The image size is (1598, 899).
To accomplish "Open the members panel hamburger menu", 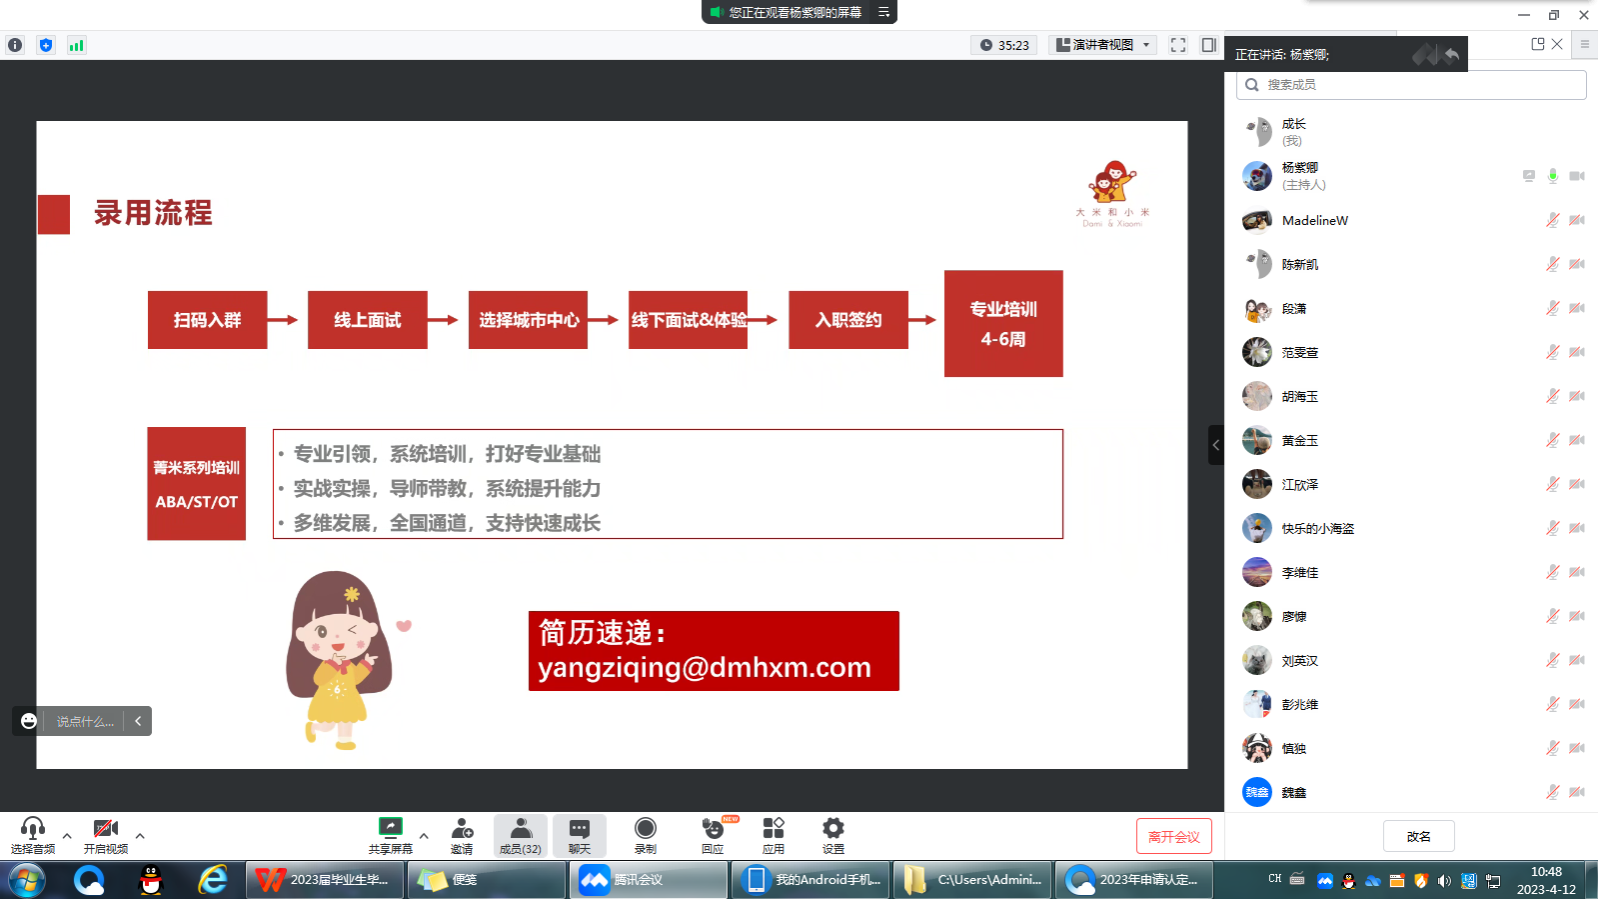I will [x=1584, y=44].
